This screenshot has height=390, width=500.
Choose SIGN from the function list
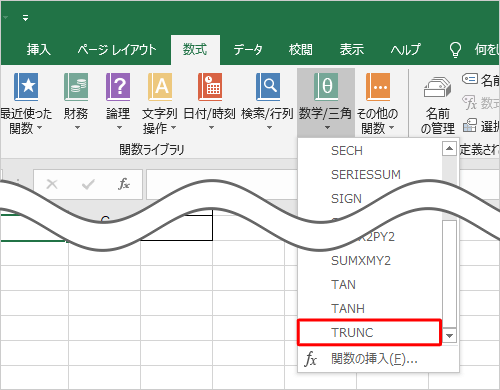pyautogui.click(x=347, y=199)
